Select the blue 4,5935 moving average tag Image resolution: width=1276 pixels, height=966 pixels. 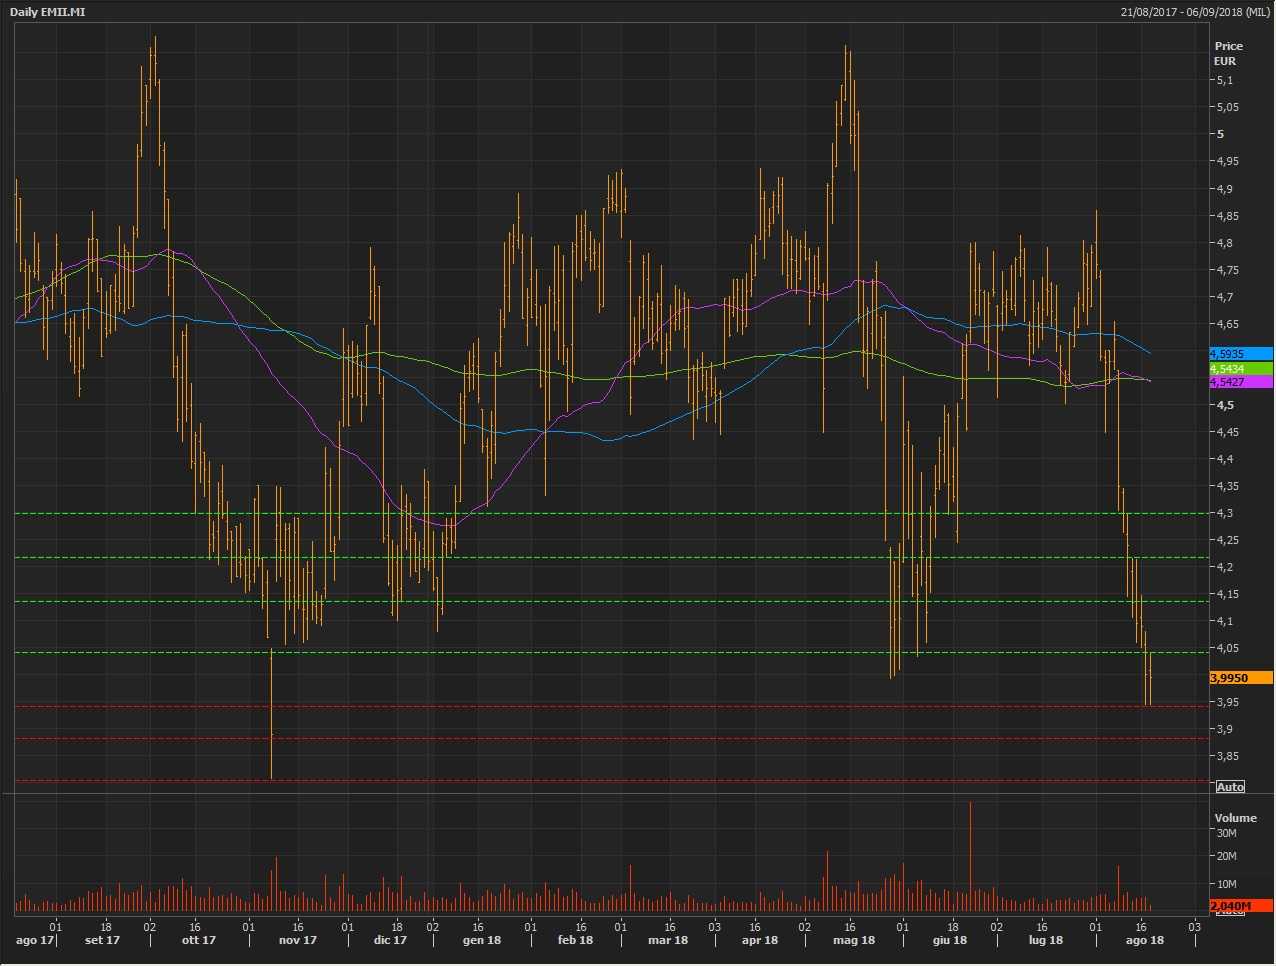[1240, 354]
